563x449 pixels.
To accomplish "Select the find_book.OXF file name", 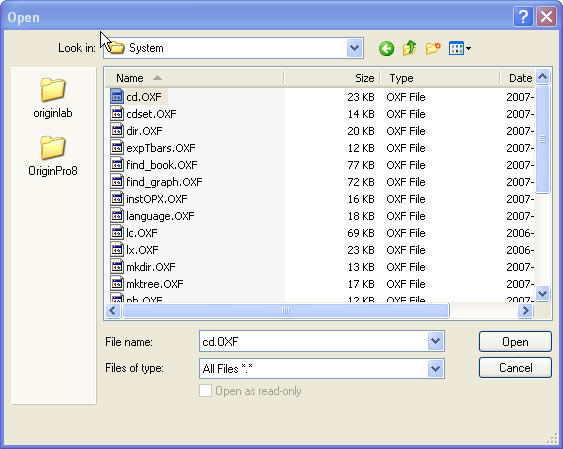I will pyautogui.click(x=162, y=165).
